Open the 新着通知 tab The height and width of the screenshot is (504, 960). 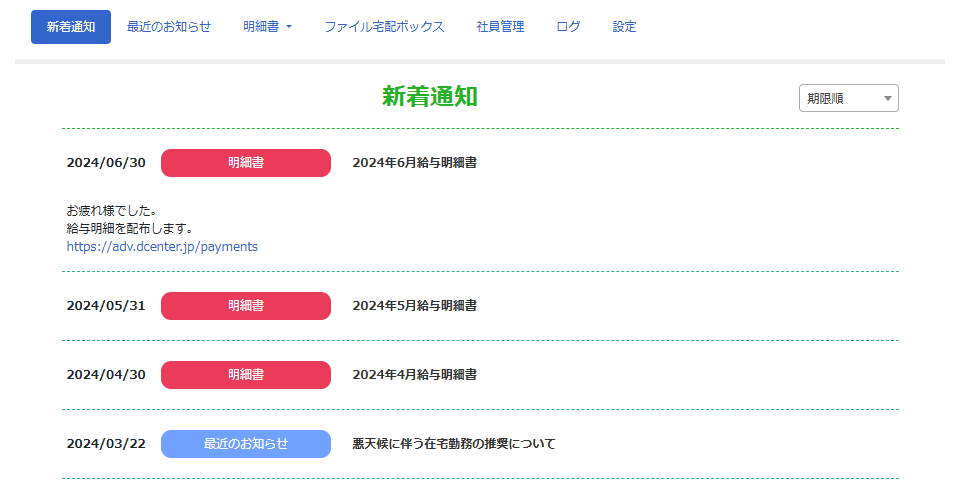[x=70, y=27]
